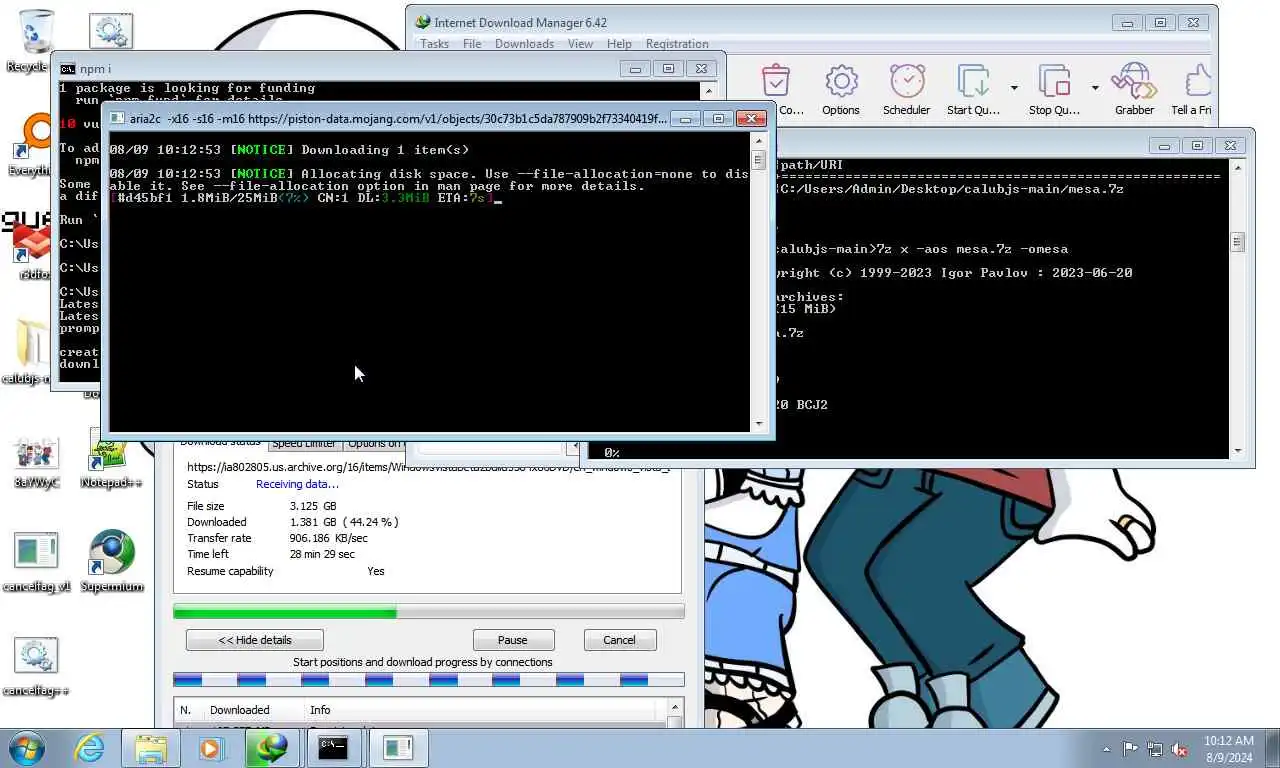Click the Hide details button
This screenshot has height=768, width=1280.
click(255, 640)
